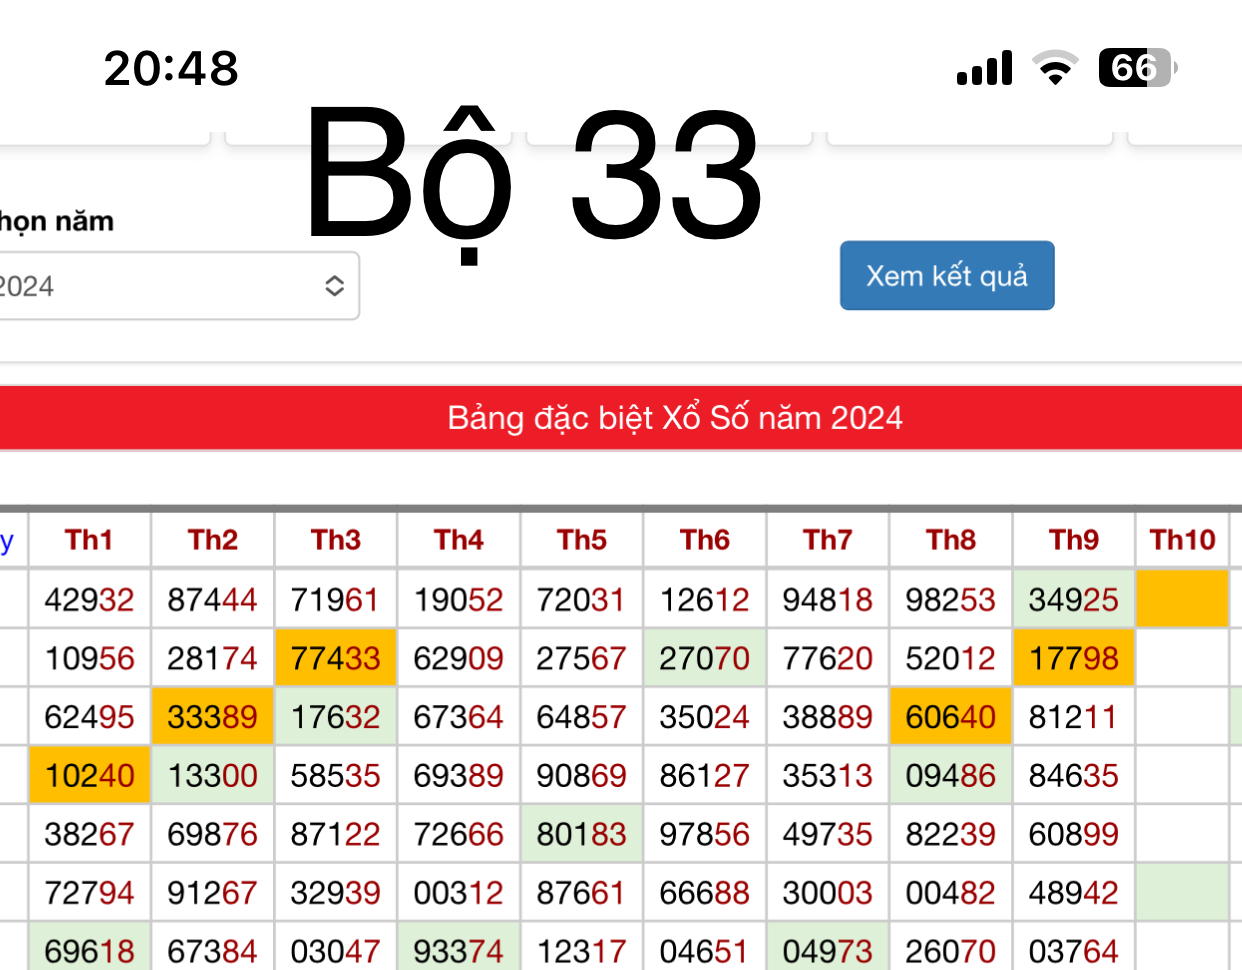Image resolution: width=1242 pixels, height=970 pixels.
Task: Click orange cell 60640 in Th8
Action: click(x=950, y=717)
